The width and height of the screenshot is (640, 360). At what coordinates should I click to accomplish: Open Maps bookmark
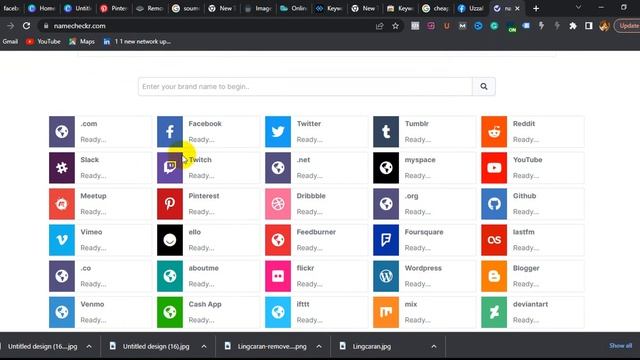[82, 41]
